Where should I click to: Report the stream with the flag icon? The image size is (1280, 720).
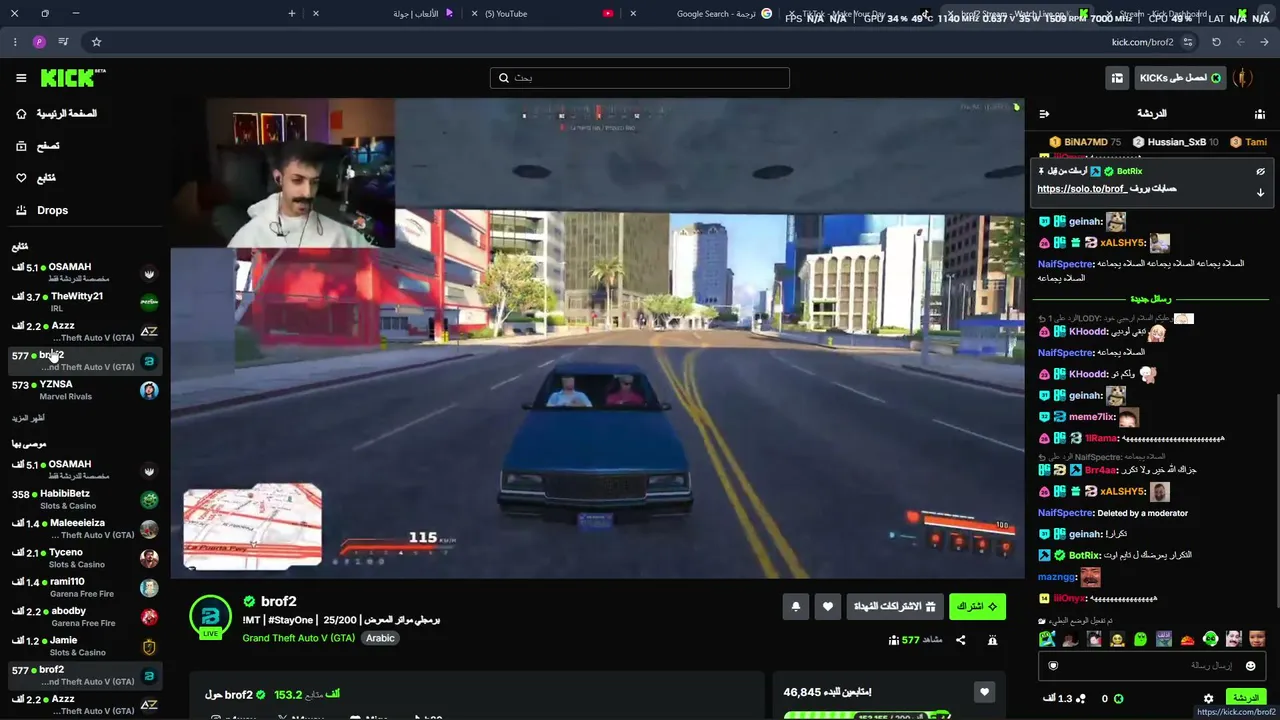992,640
